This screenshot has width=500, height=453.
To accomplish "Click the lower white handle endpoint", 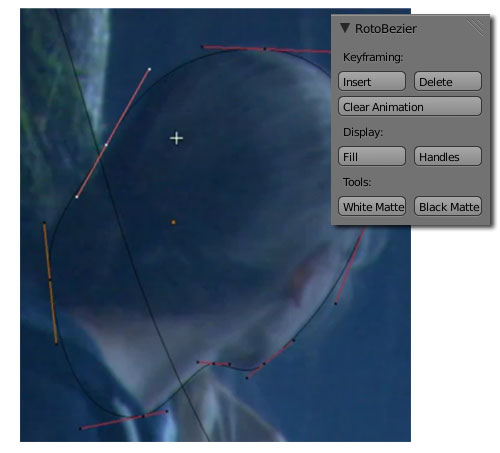I will point(77,197).
